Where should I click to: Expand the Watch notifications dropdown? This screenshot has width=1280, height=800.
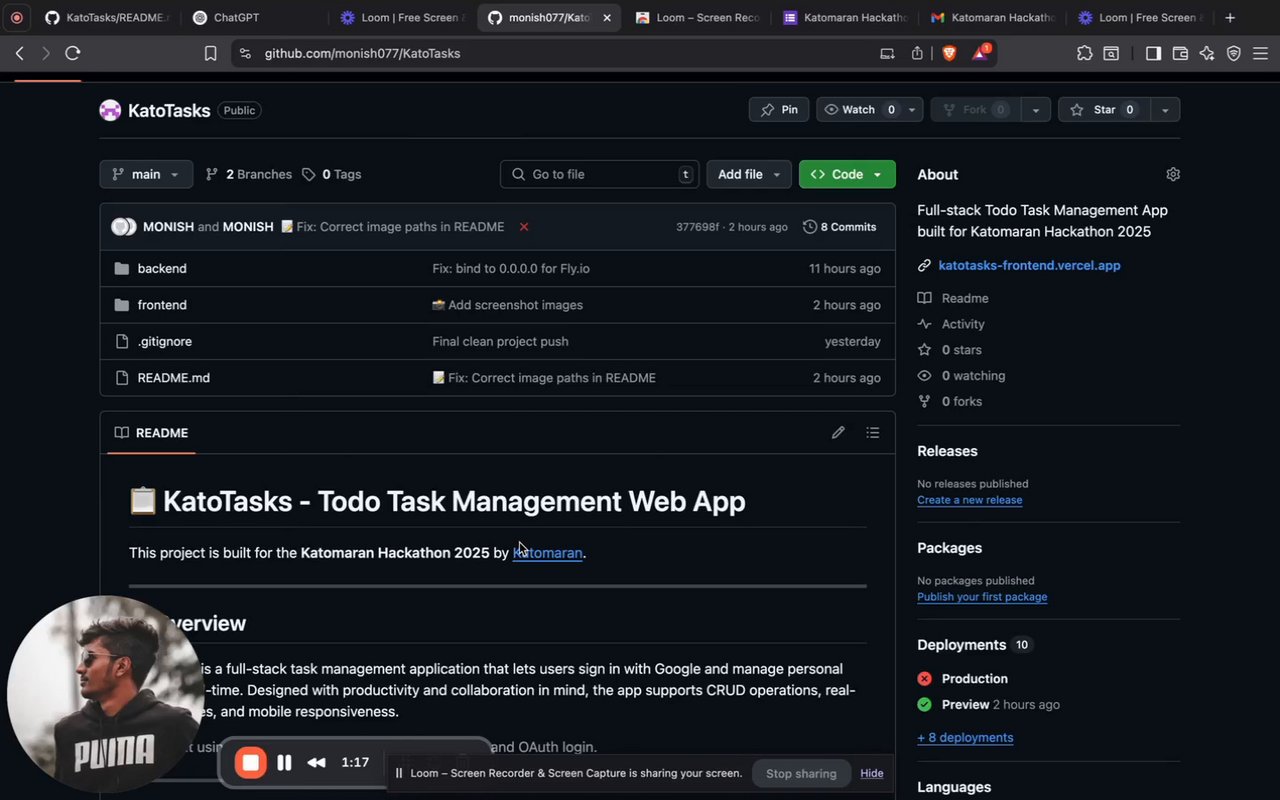click(x=869, y=110)
